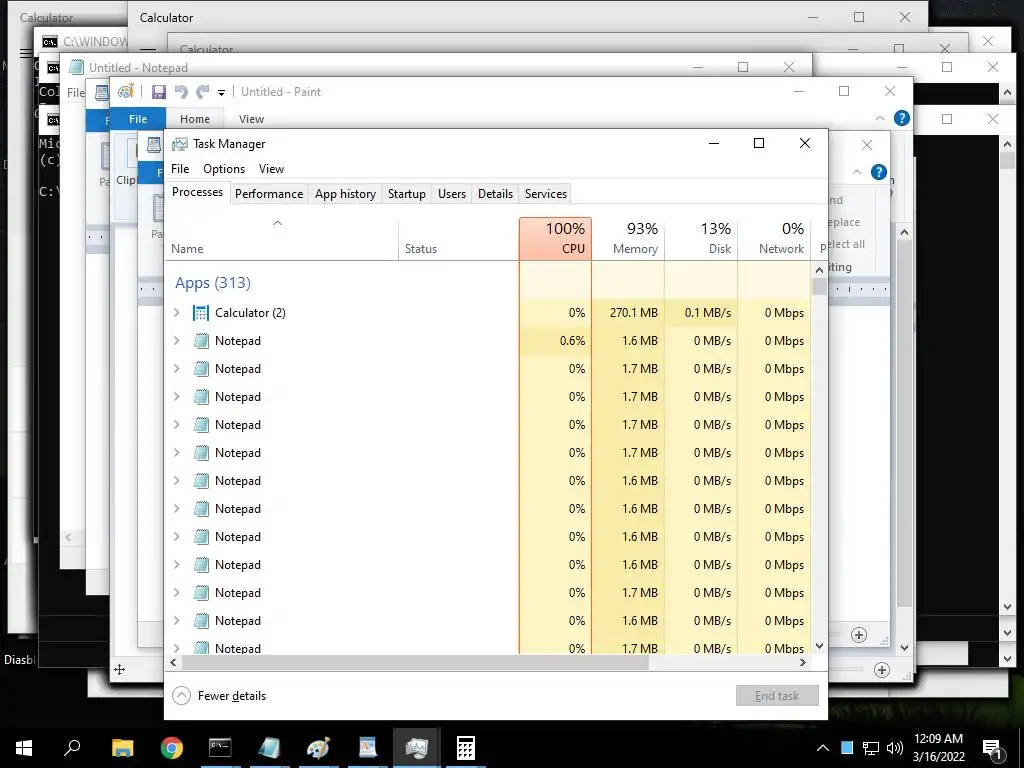Open the Users tab

coord(452,194)
